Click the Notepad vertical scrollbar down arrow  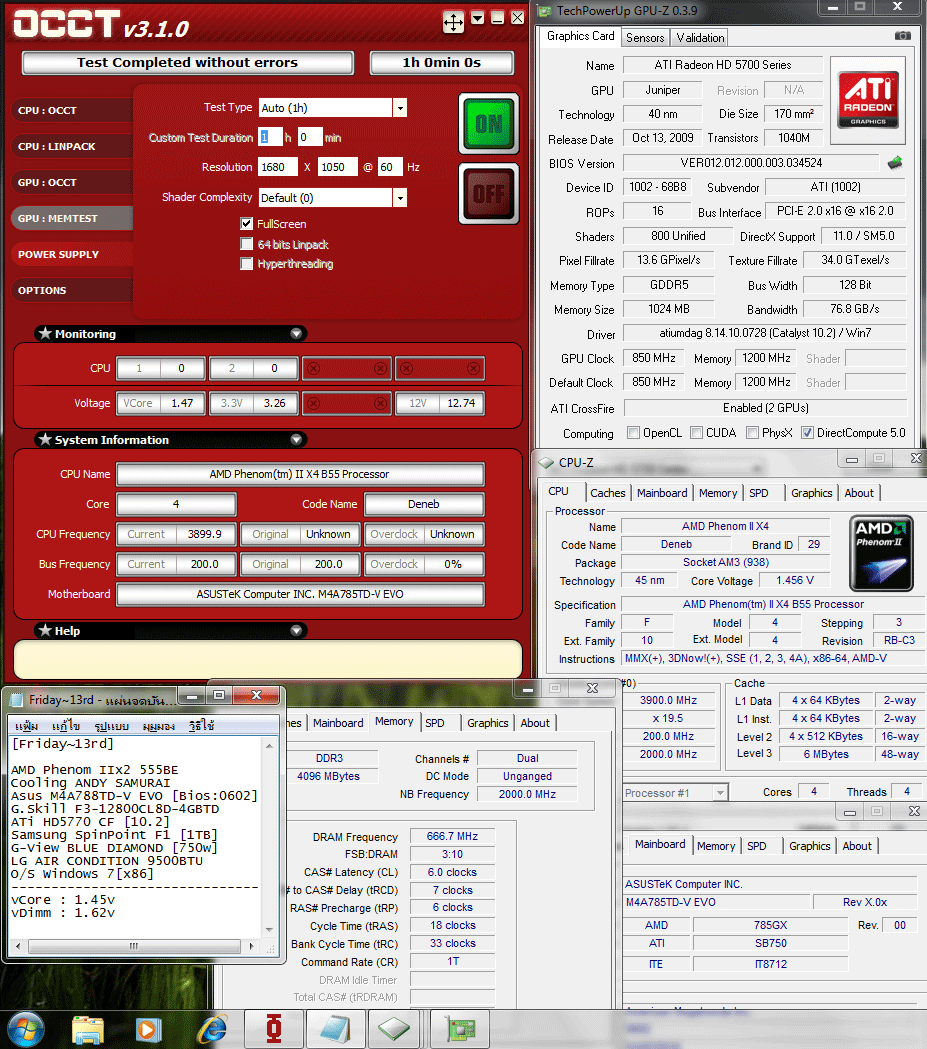click(x=270, y=929)
